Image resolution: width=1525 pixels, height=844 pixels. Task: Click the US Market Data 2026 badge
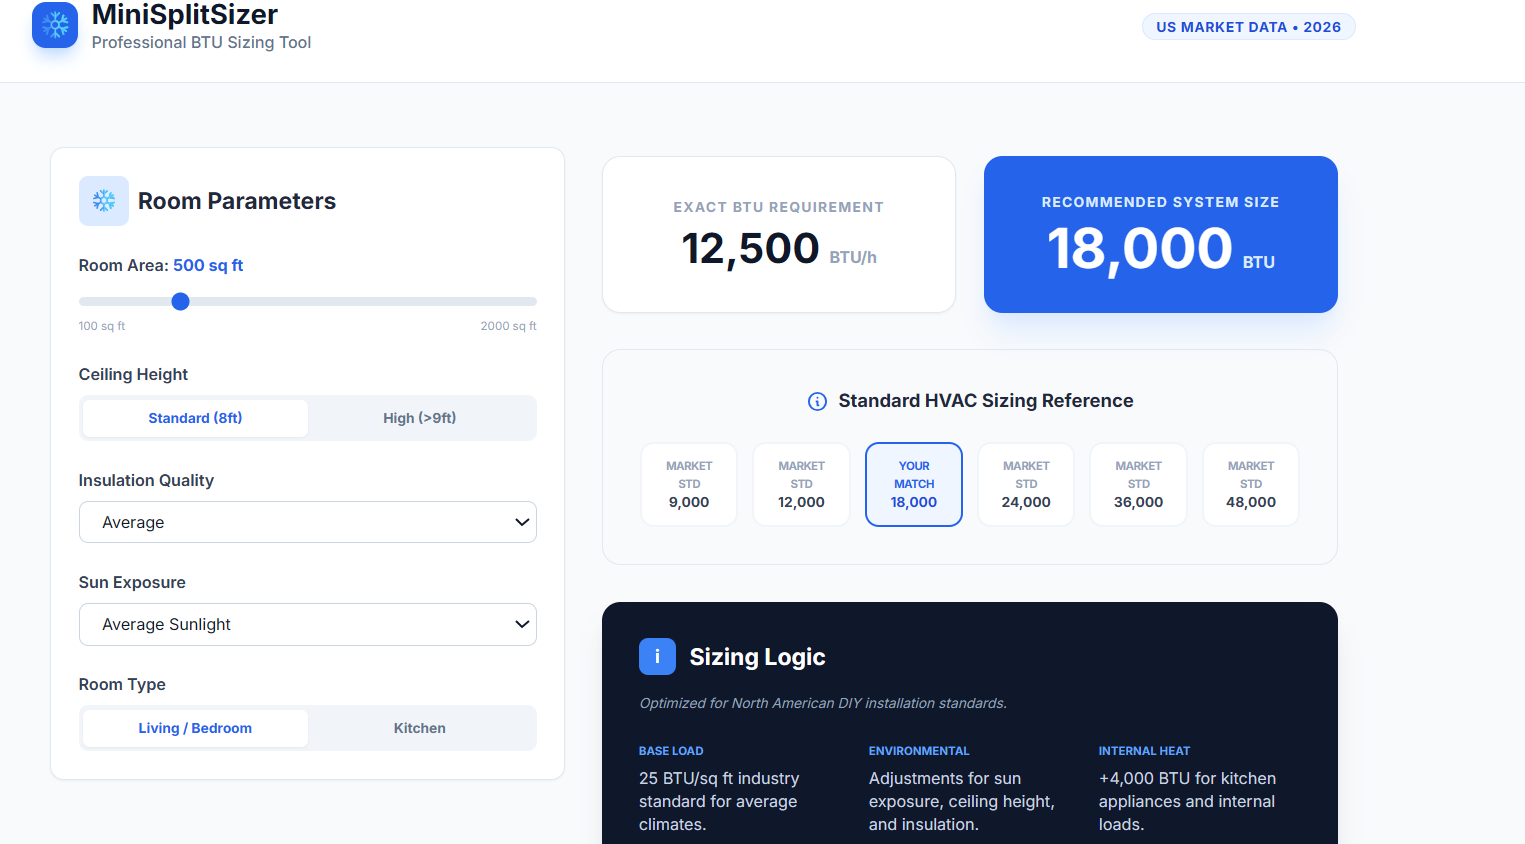[1248, 27]
